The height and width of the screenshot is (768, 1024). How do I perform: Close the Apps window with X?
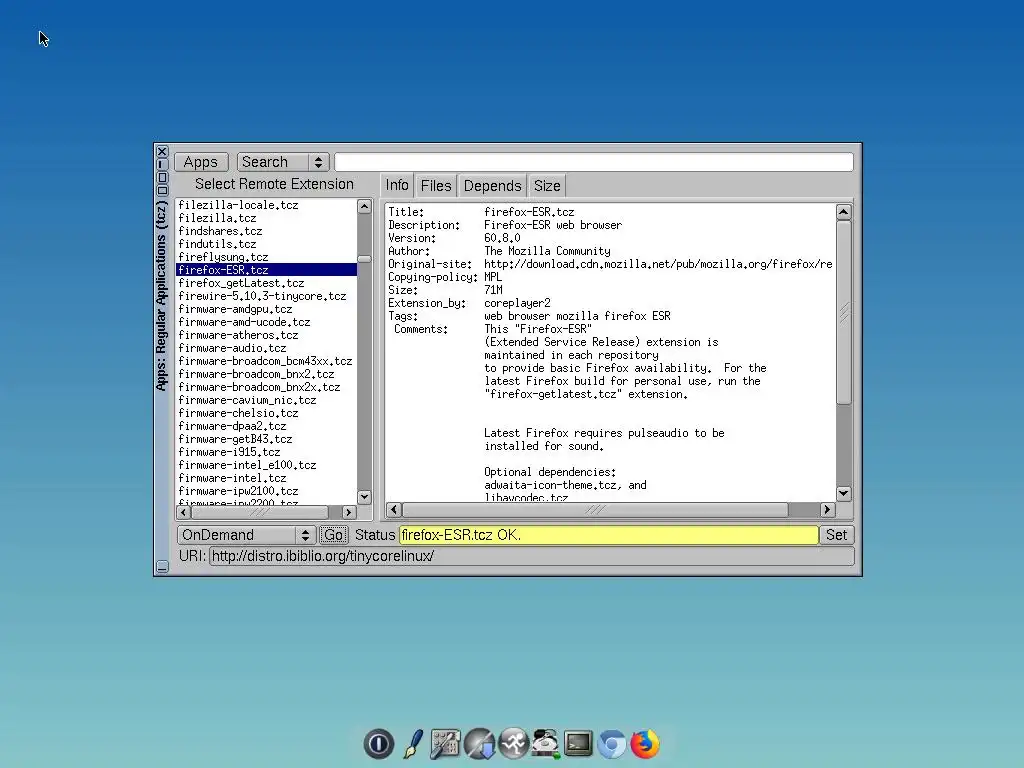click(x=162, y=152)
